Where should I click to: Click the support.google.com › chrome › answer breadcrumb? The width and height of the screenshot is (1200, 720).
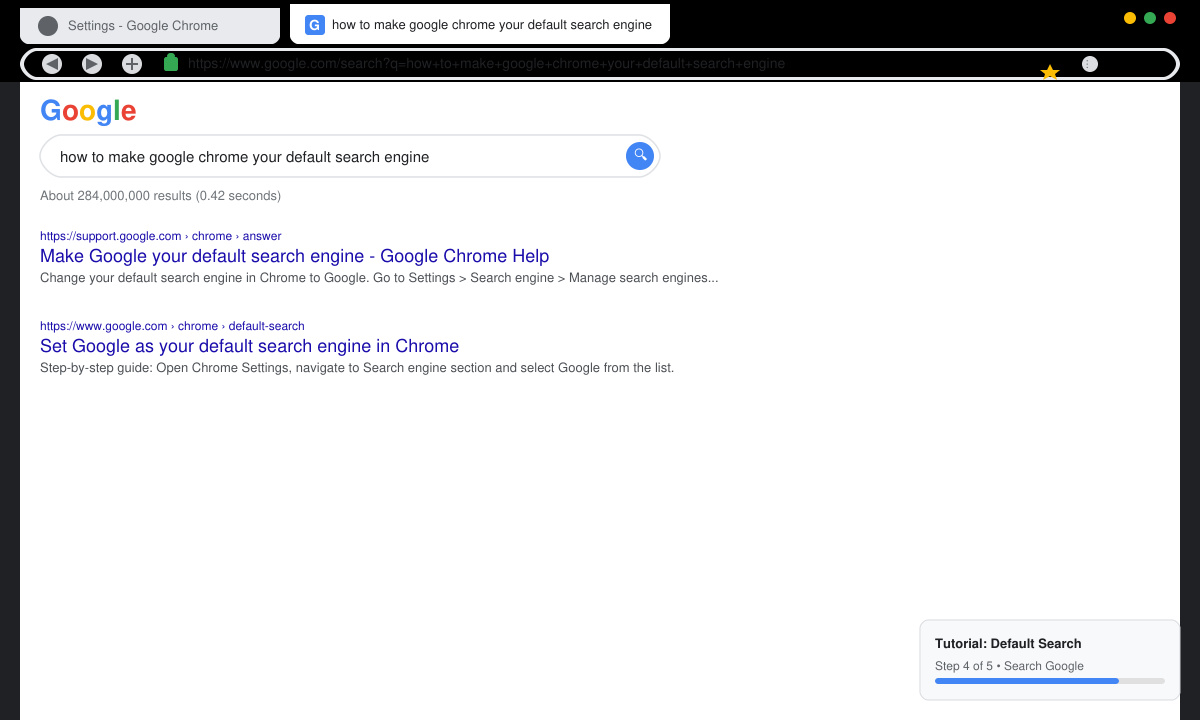pos(161,236)
